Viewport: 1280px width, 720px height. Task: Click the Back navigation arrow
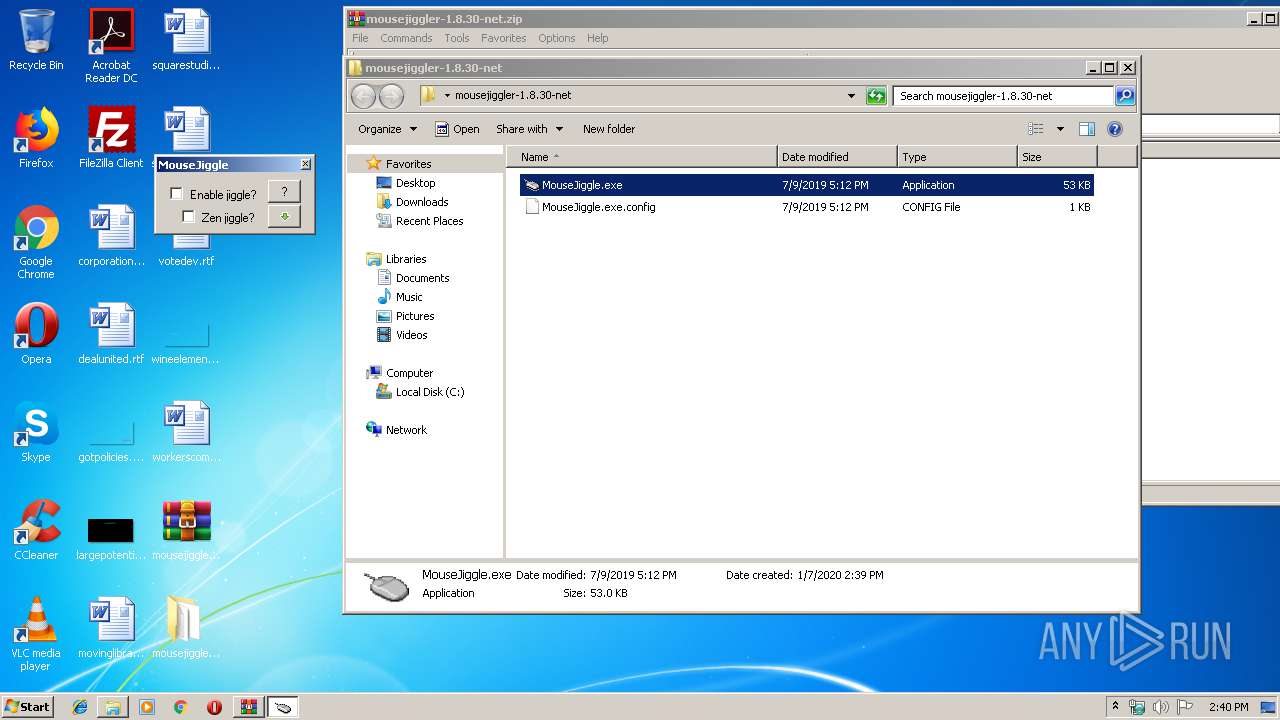click(x=363, y=96)
